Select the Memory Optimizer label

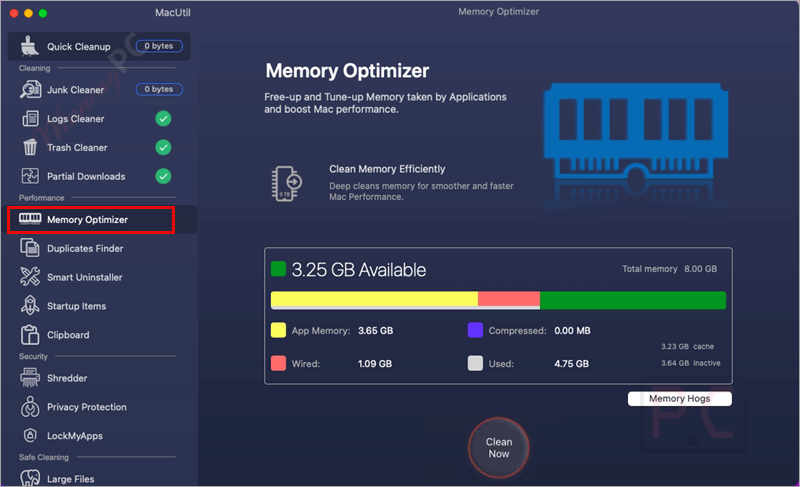(x=87, y=220)
